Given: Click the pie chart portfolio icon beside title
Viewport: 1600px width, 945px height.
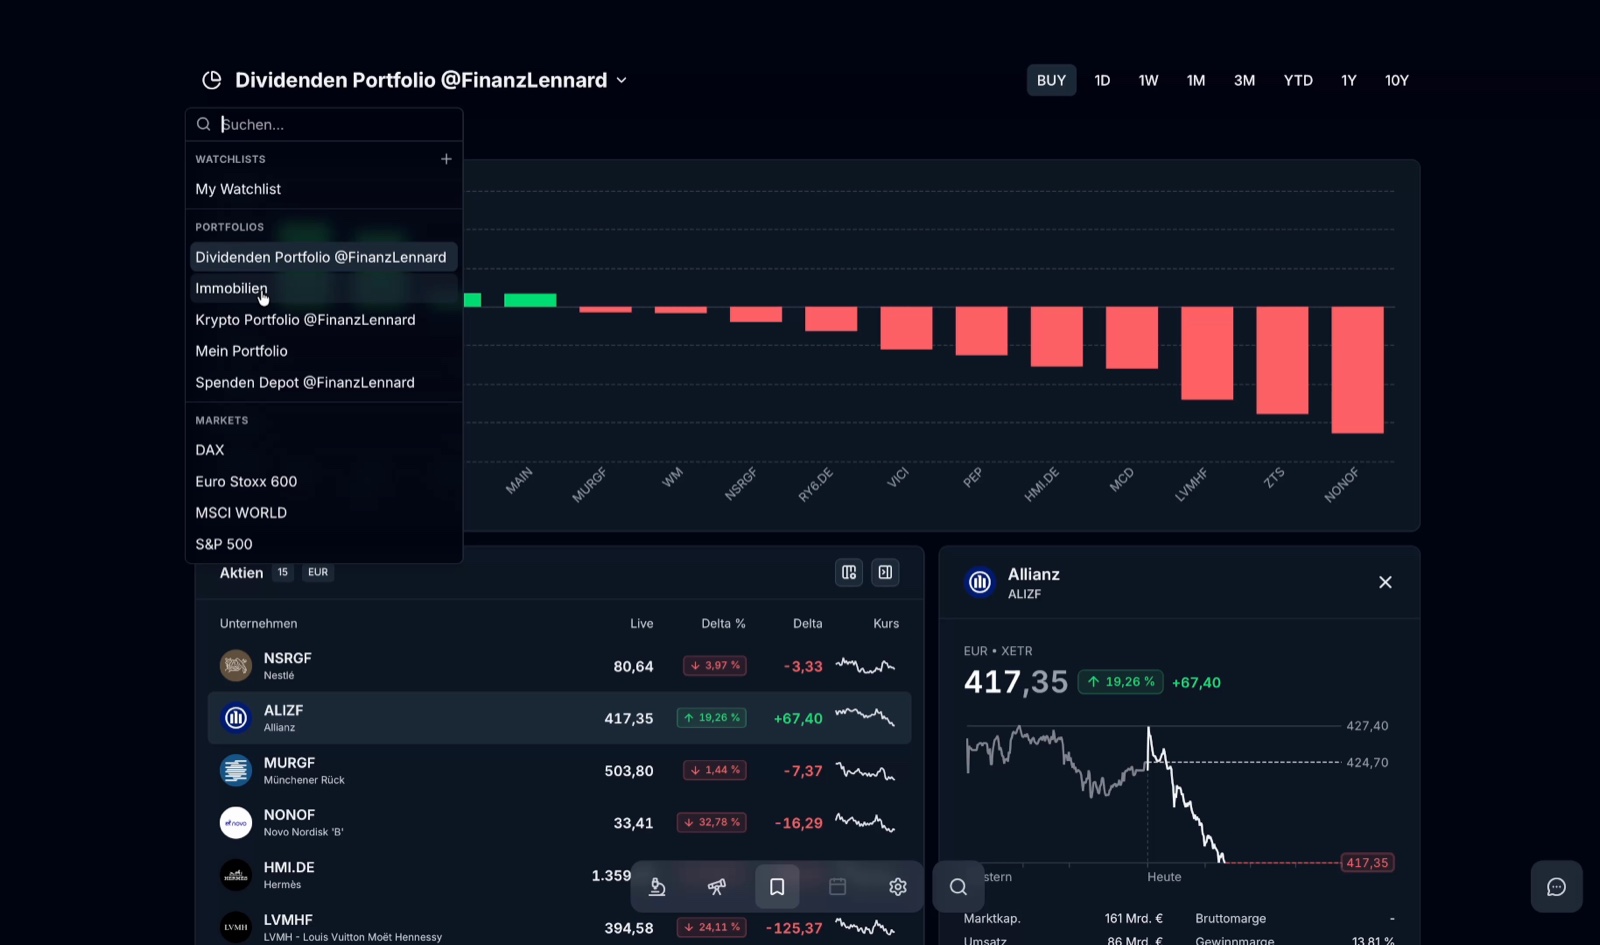Looking at the screenshot, I should click(x=211, y=80).
